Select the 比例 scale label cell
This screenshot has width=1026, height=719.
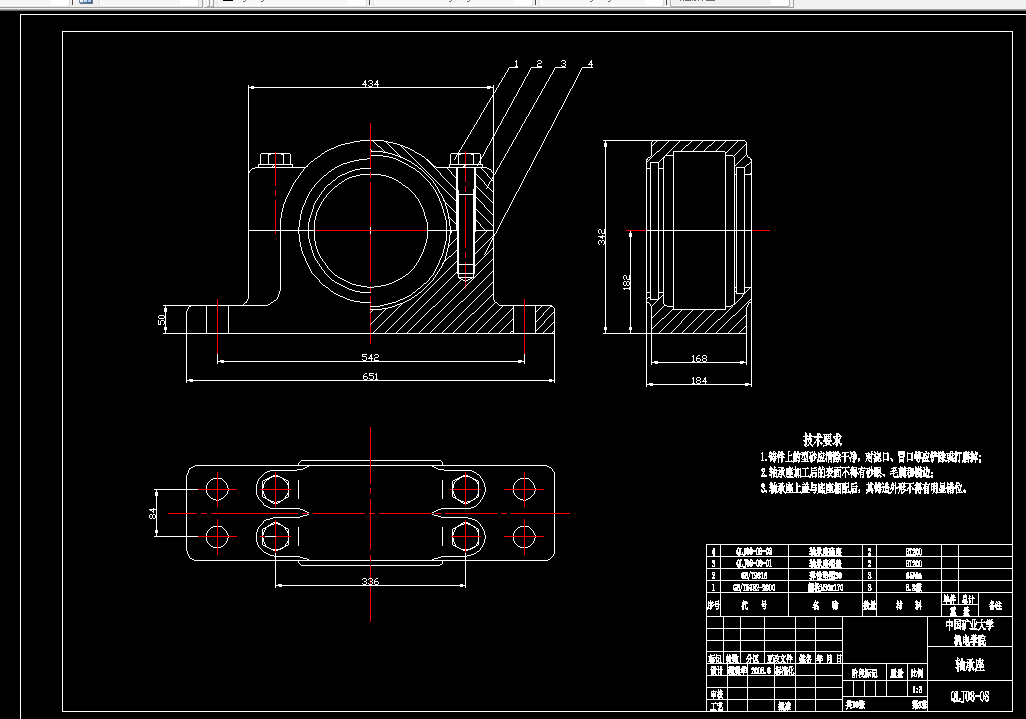click(917, 673)
